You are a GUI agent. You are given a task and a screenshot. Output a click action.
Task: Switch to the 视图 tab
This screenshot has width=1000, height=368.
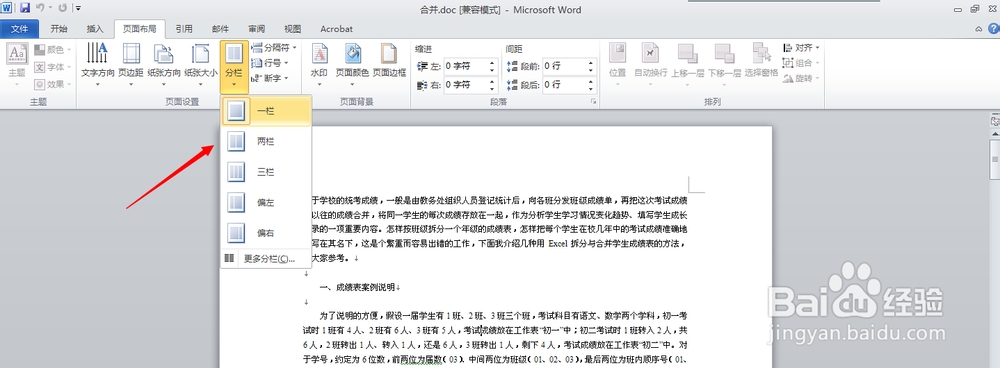coord(293,29)
